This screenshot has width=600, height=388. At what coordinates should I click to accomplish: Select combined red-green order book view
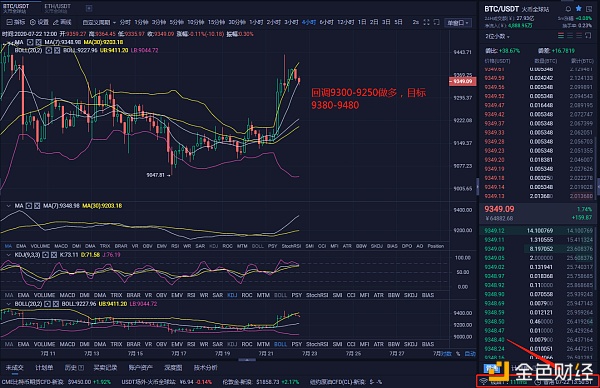coord(561,36)
